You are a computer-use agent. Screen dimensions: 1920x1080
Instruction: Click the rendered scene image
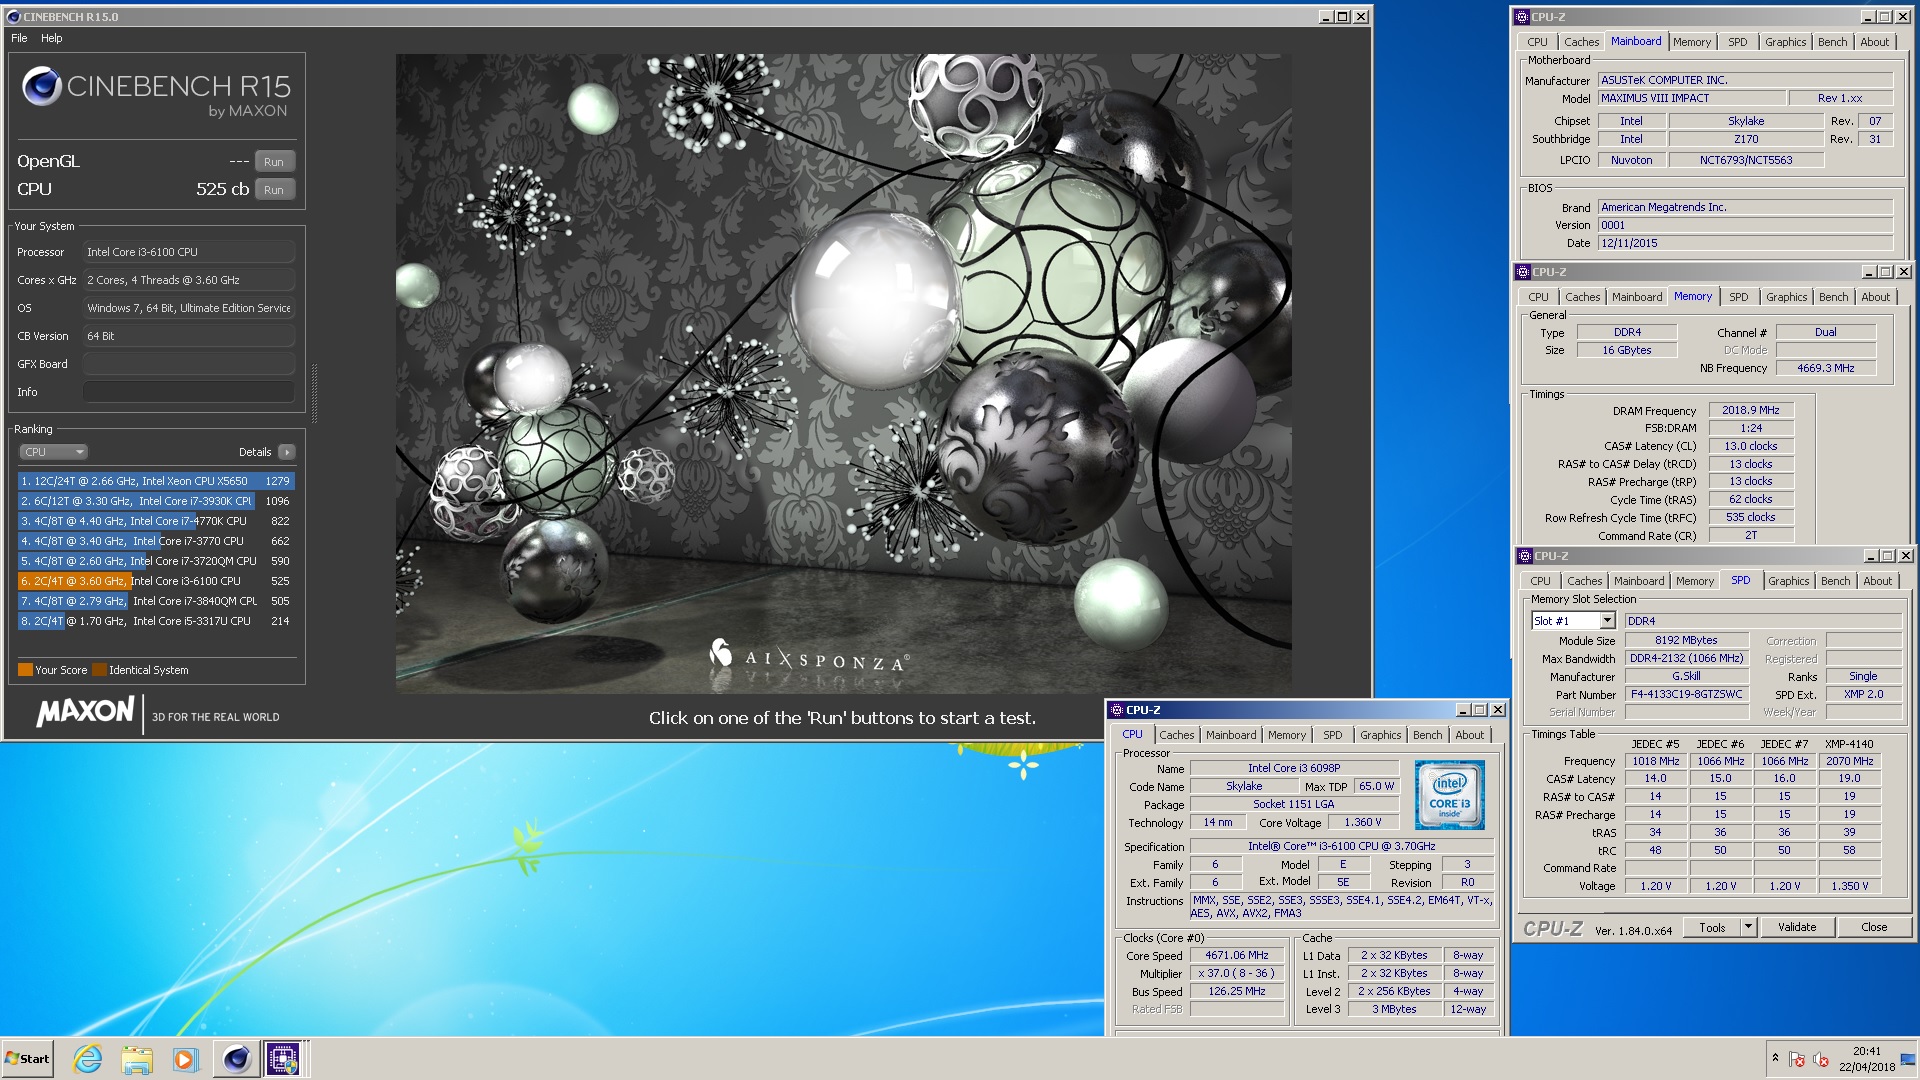843,374
